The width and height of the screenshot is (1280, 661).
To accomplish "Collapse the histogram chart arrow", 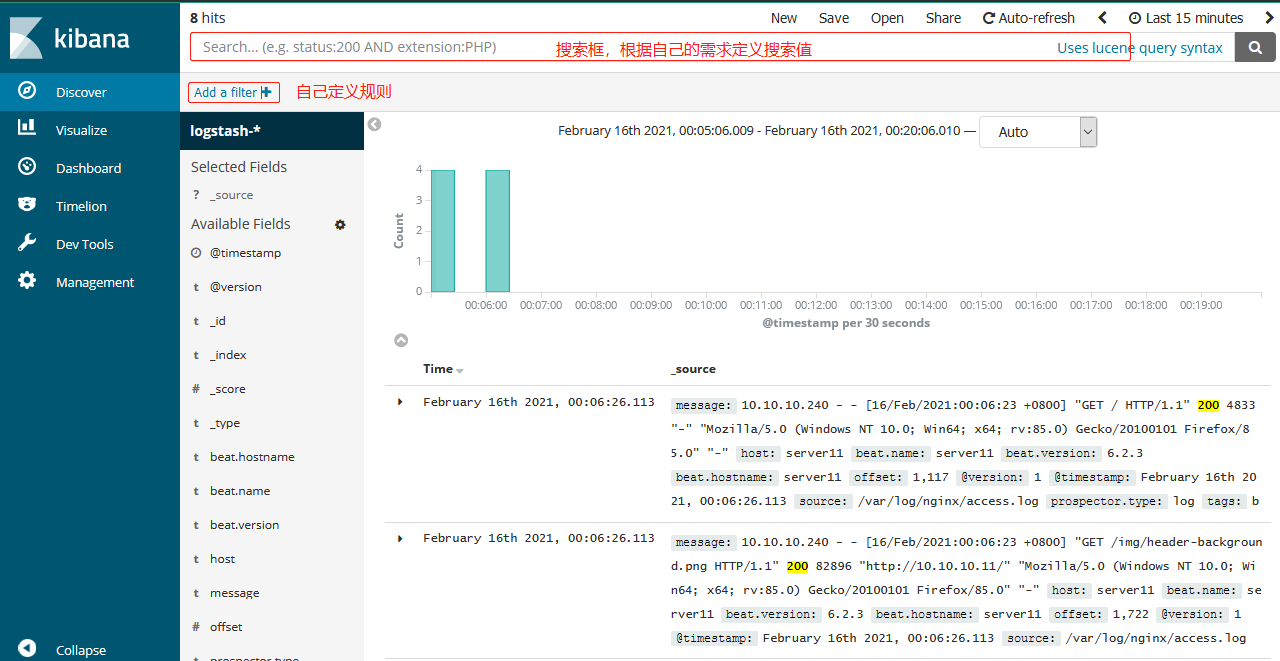I will point(401,340).
